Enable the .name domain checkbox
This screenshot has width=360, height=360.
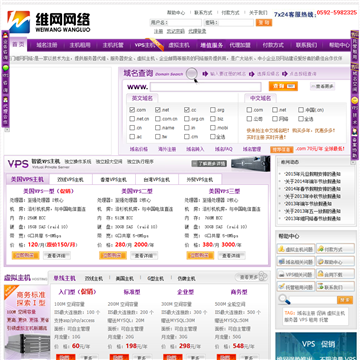158,128
